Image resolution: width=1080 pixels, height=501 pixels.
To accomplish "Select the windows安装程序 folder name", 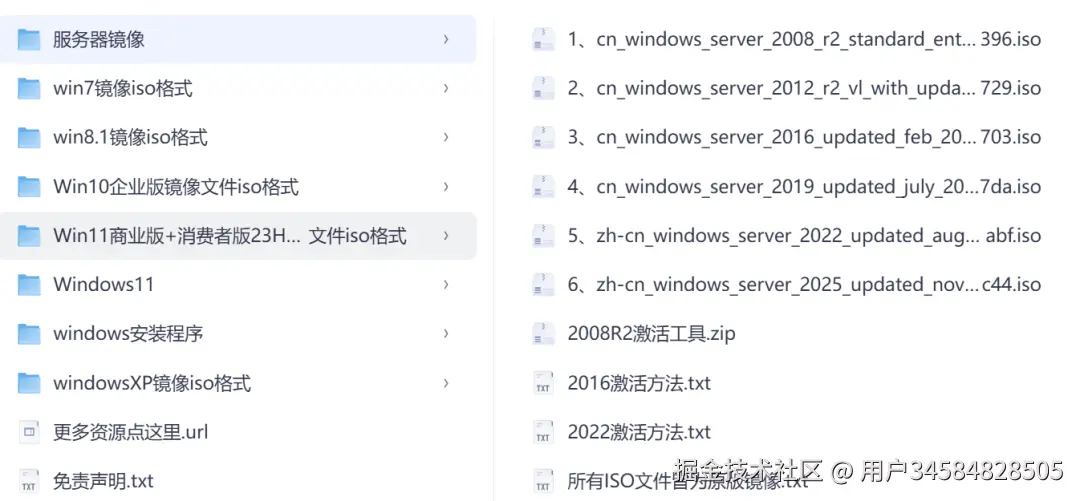I will [x=128, y=334].
